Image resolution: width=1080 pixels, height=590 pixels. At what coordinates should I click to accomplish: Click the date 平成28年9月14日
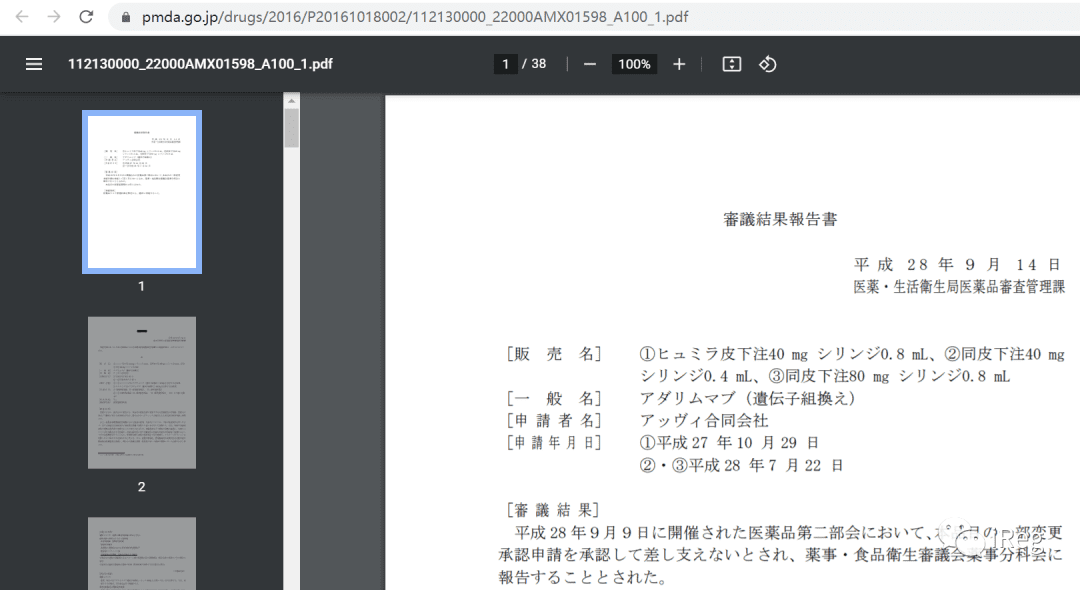957,264
